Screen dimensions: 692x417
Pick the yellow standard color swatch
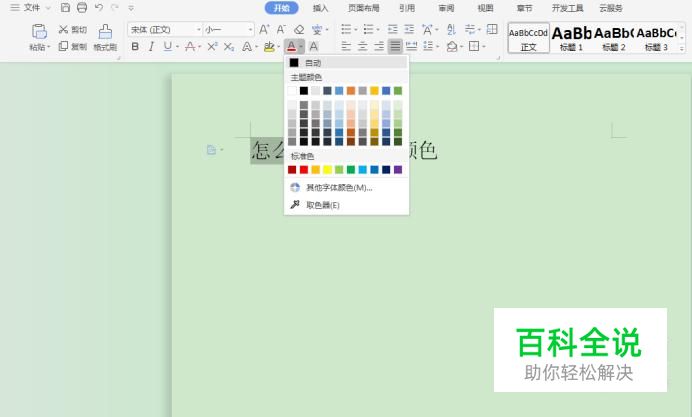point(327,169)
